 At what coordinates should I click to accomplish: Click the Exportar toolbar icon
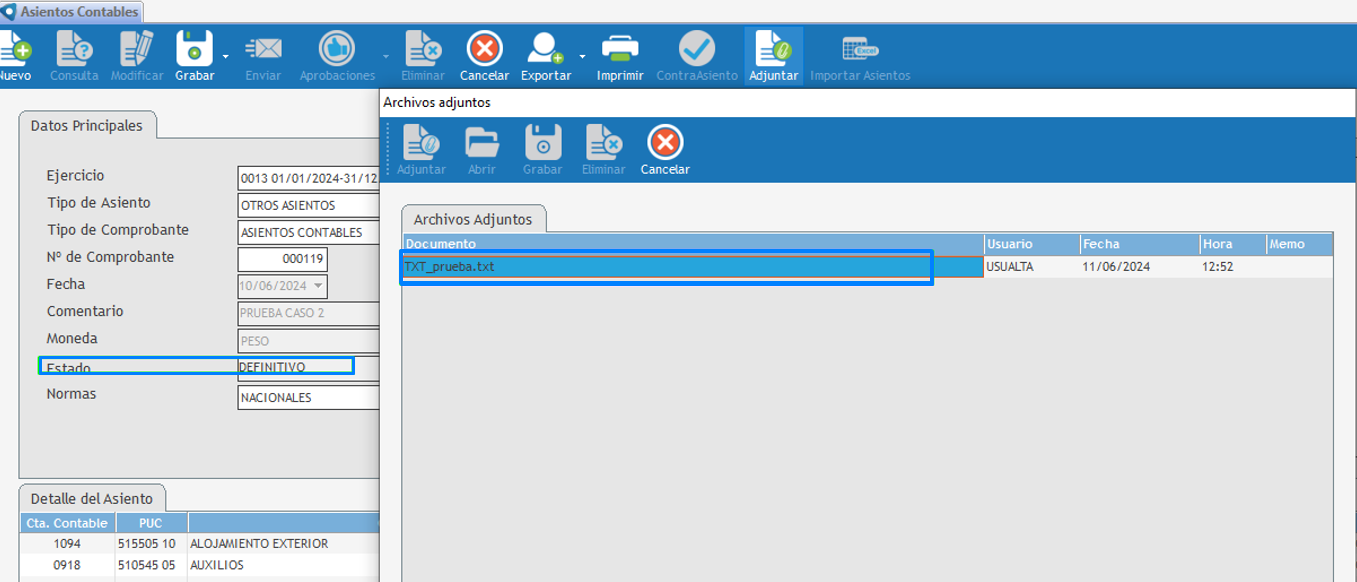546,50
